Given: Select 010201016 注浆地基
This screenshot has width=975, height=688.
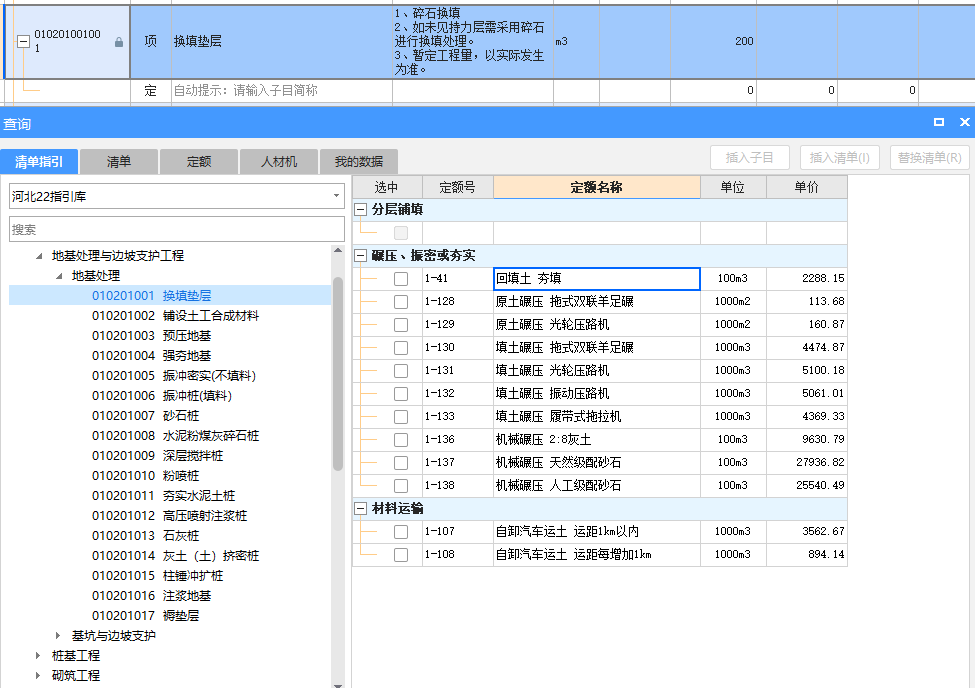Looking at the screenshot, I should 152,595.
